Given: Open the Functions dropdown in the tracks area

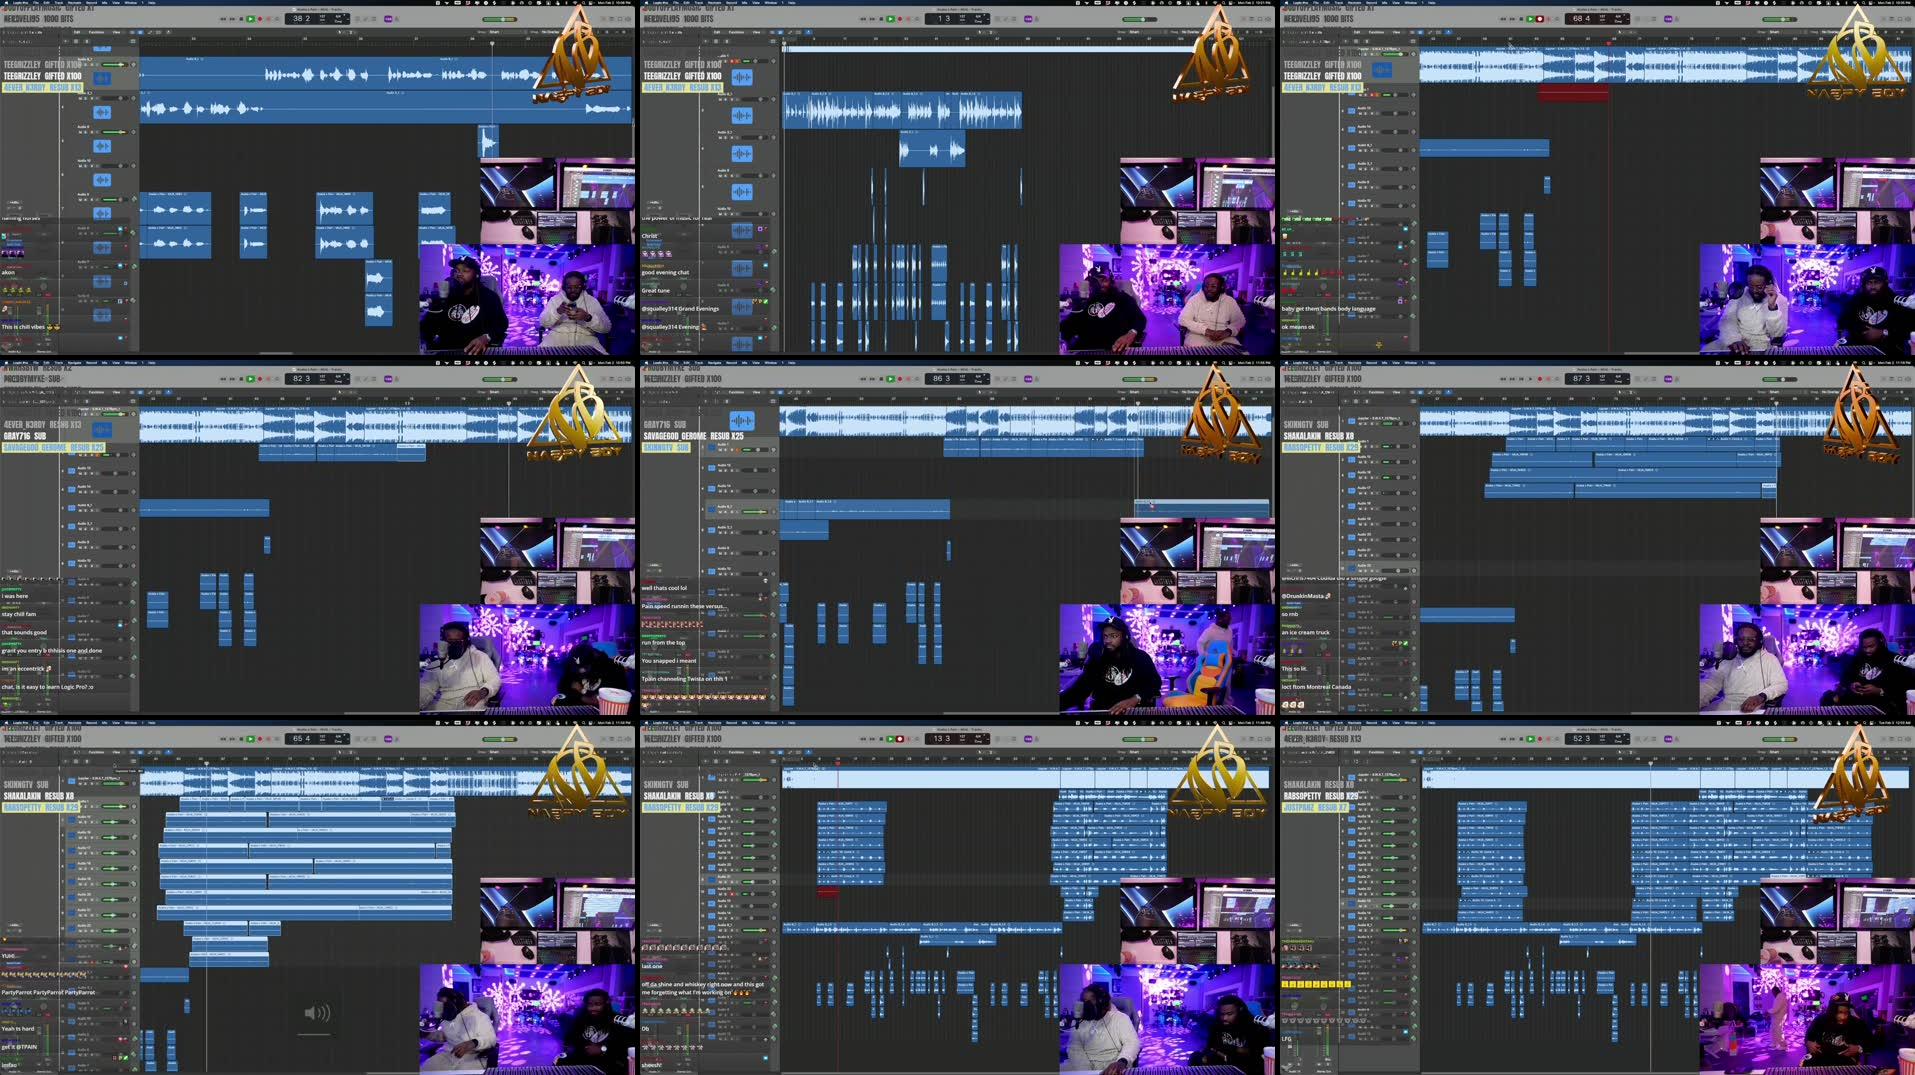Looking at the screenshot, I should pos(97,32).
